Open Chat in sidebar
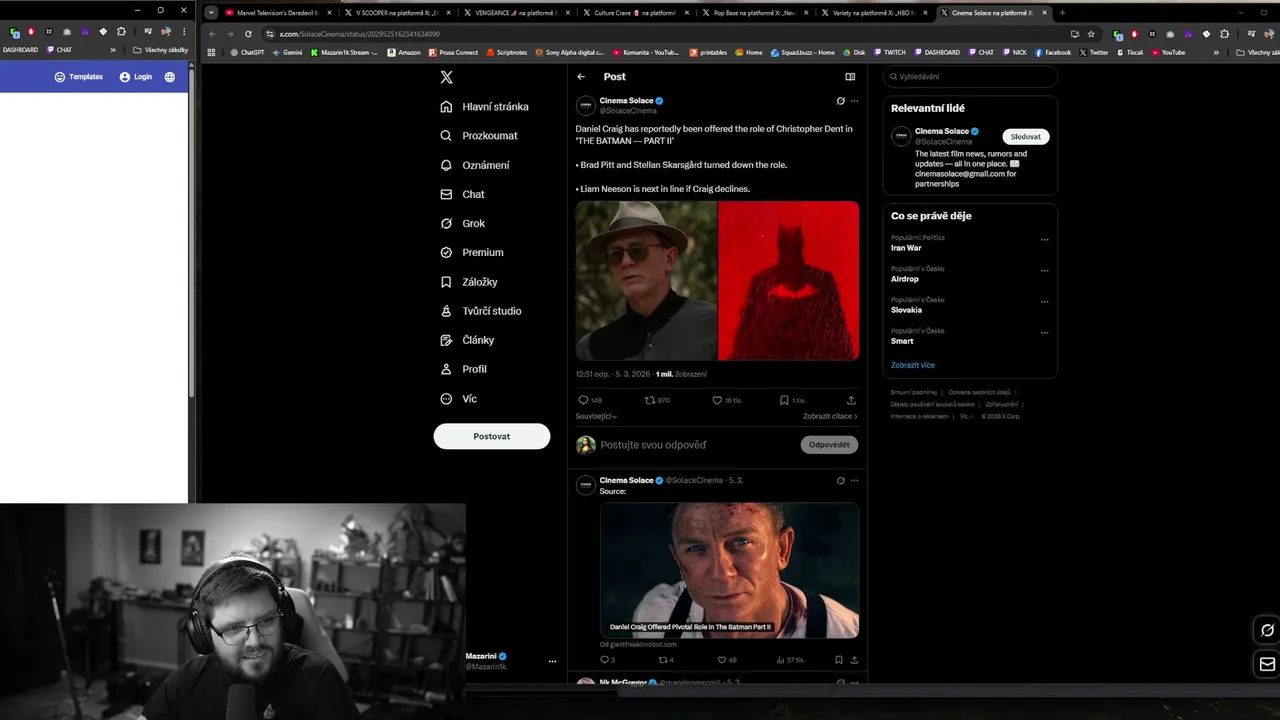The height and width of the screenshot is (720, 1280). point(462,194)
